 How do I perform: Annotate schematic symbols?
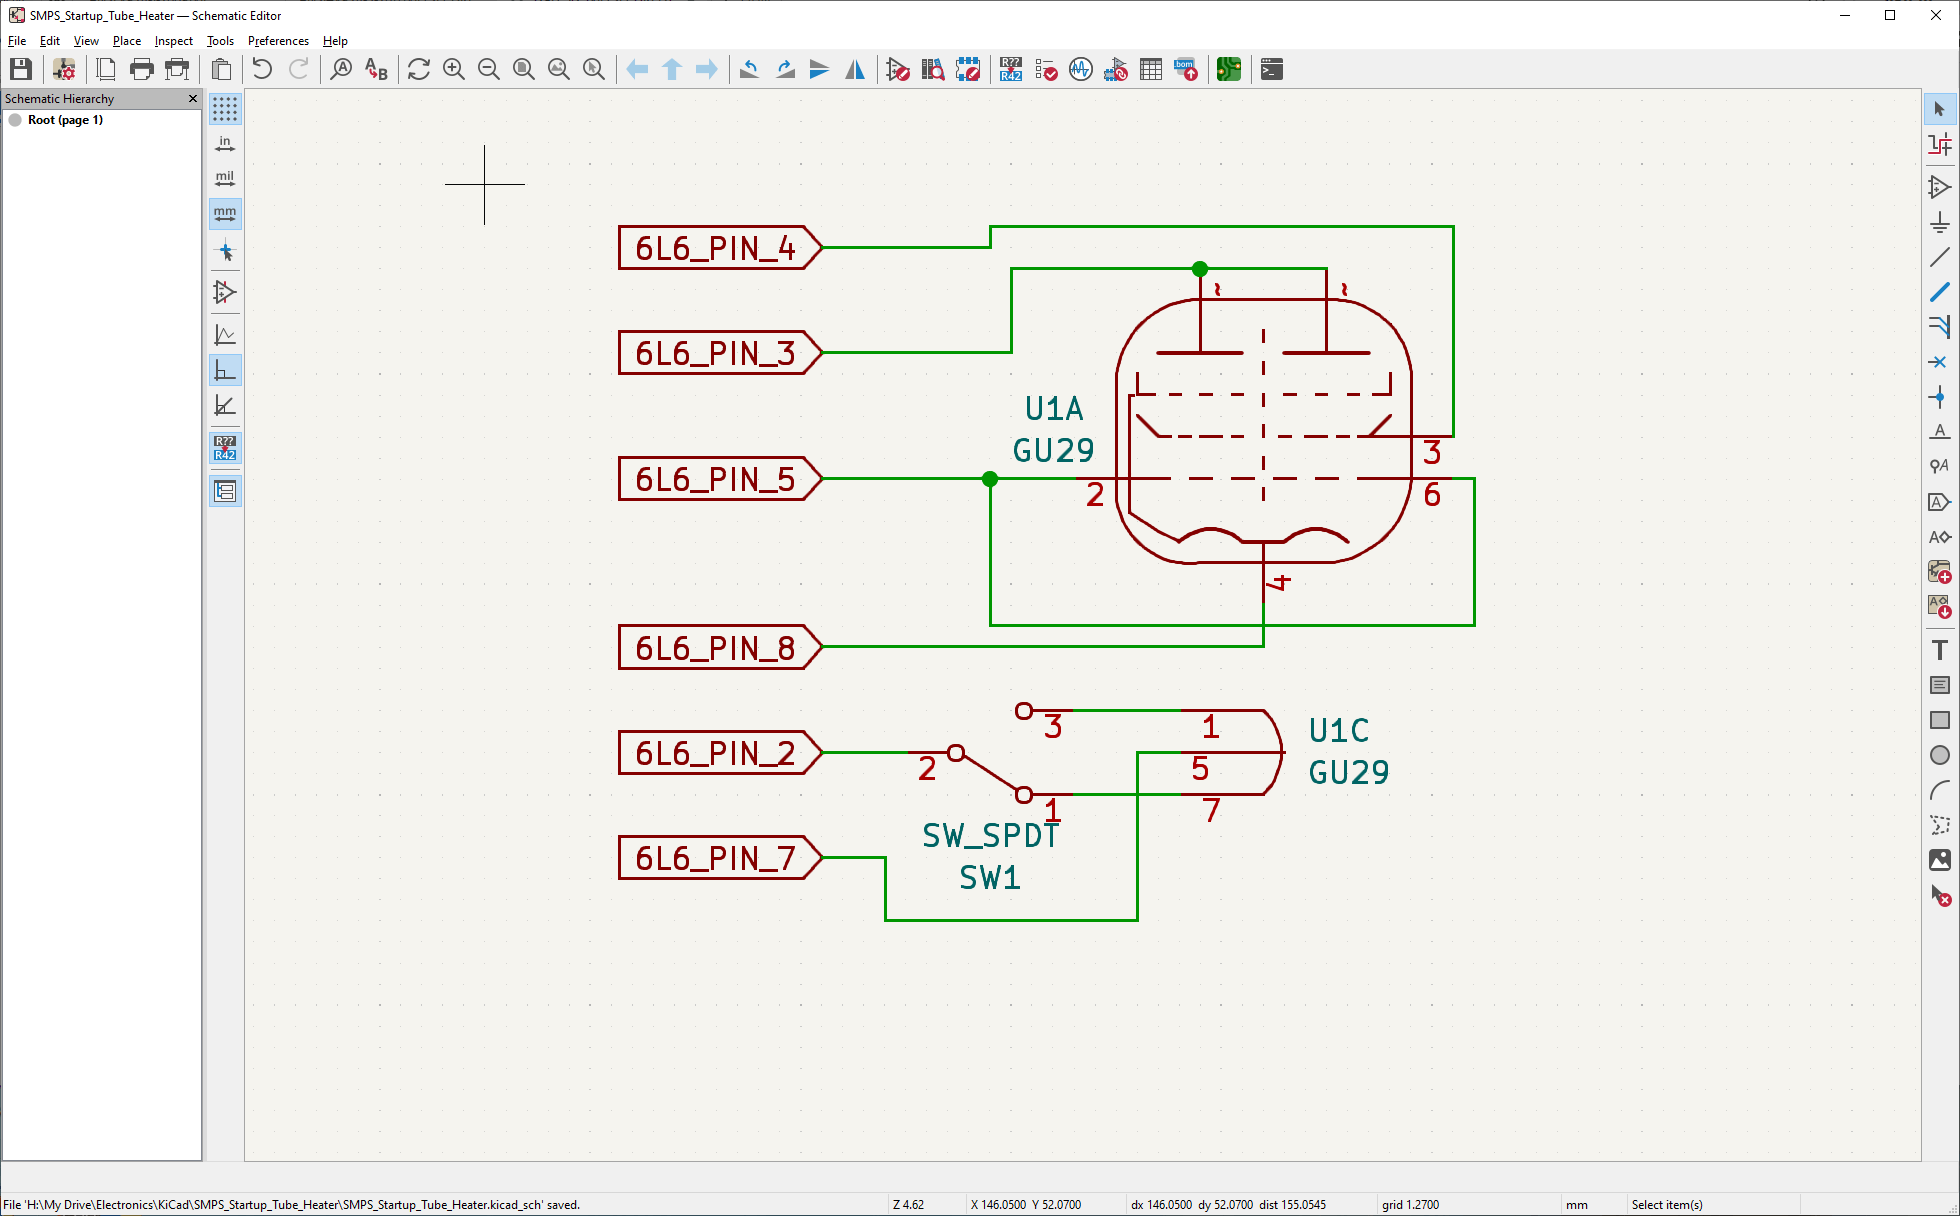pyautogui.click(x=1011, y=69)
